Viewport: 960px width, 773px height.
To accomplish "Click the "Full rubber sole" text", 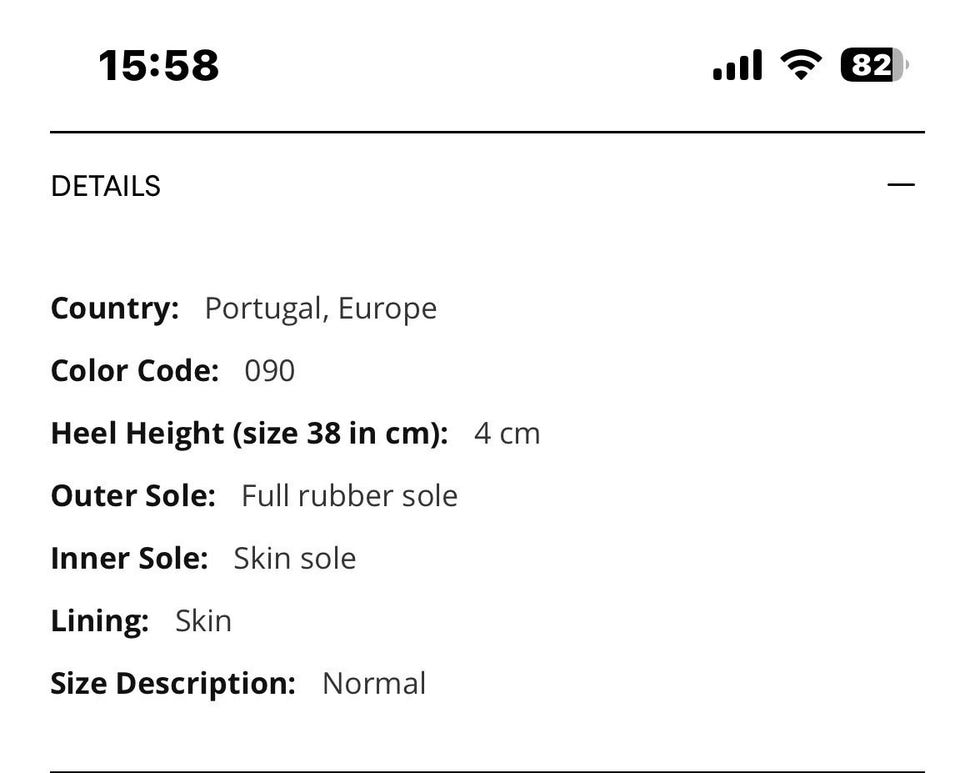I will click(349, 496).
